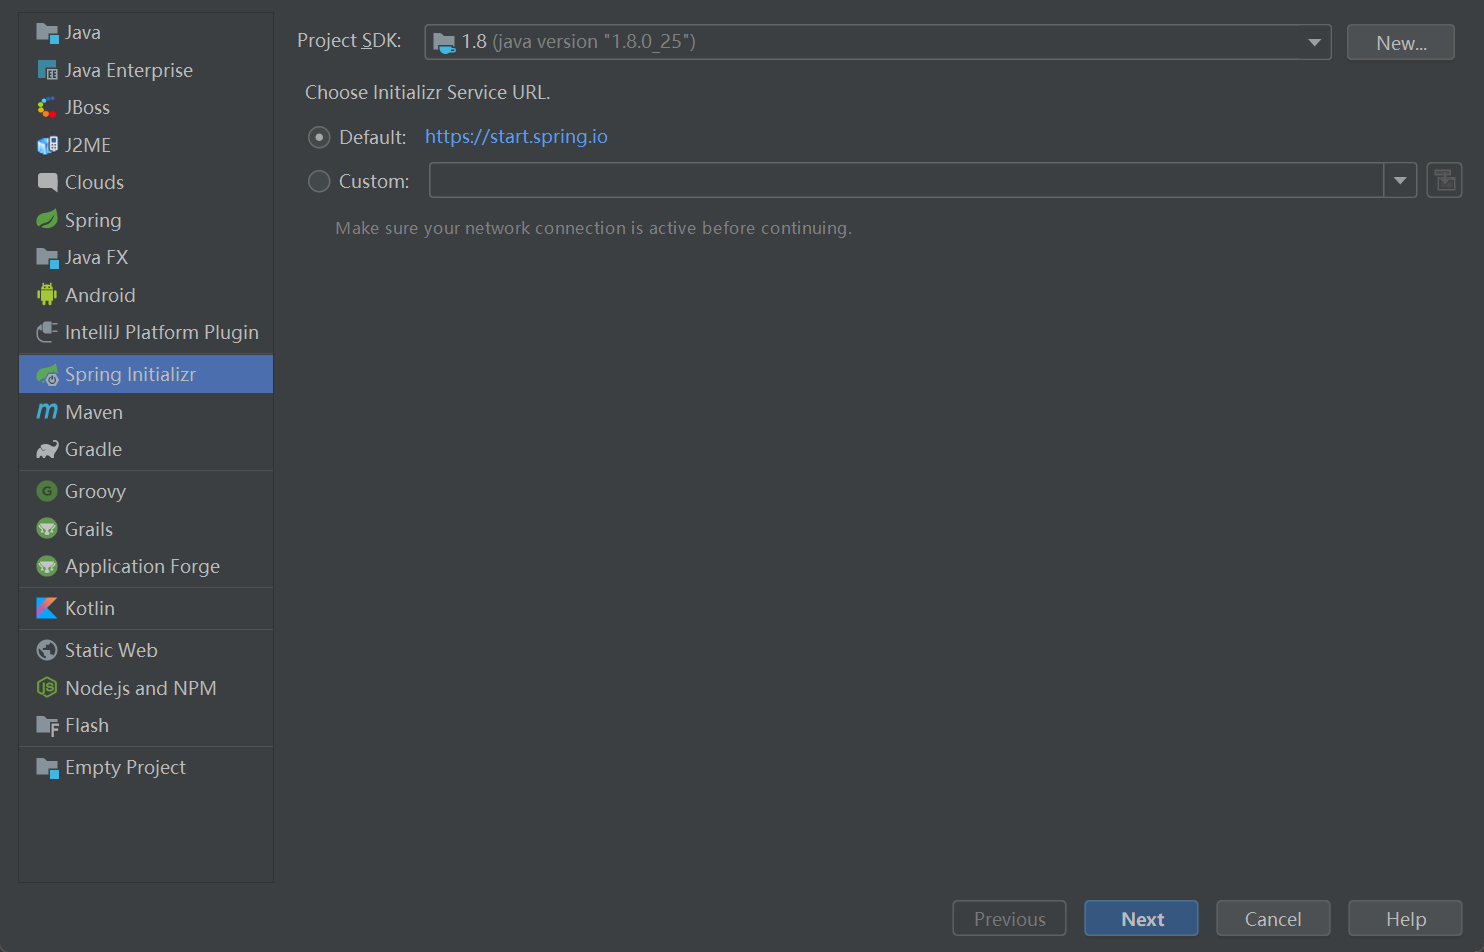The height and width of the screenshot is (952, 1484).
Task: Click the Flash folder icon
Action: [x=47, y=726]
